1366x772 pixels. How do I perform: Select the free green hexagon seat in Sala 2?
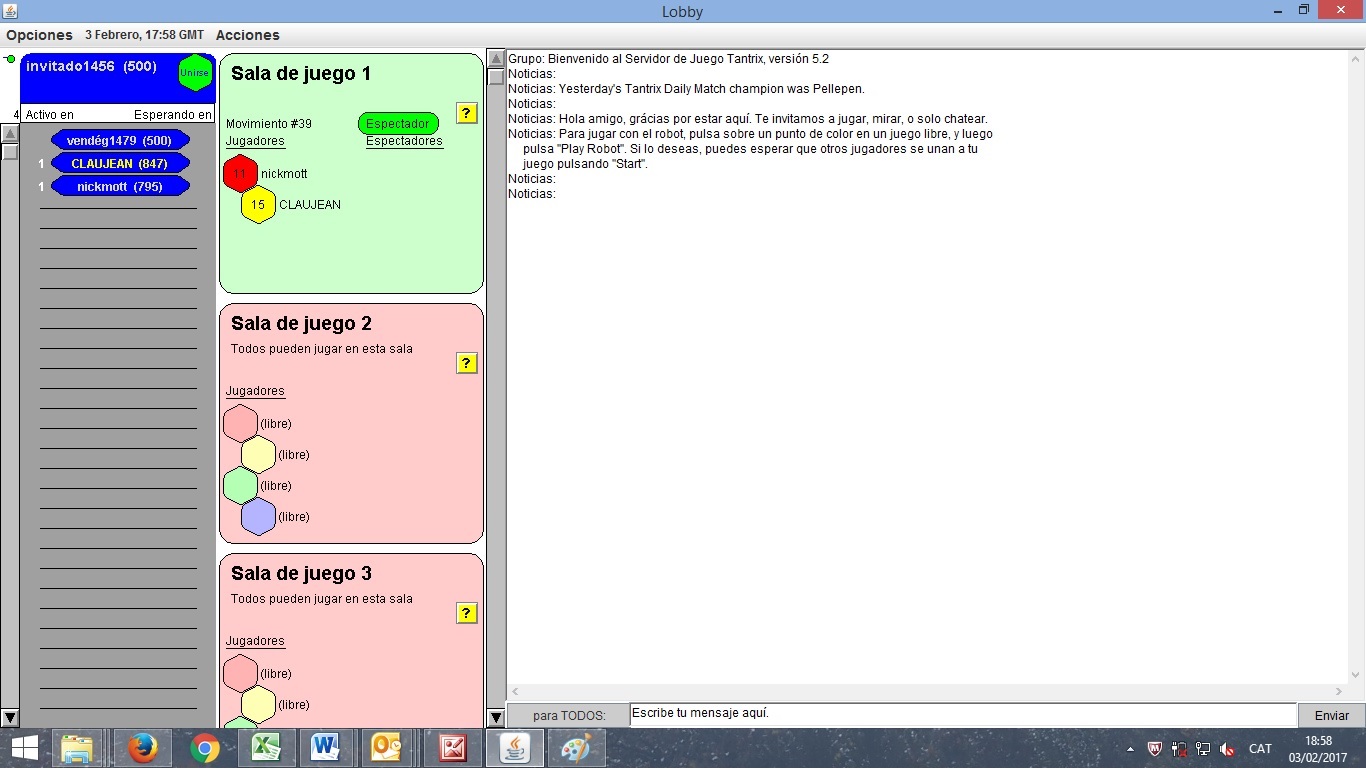240,486
